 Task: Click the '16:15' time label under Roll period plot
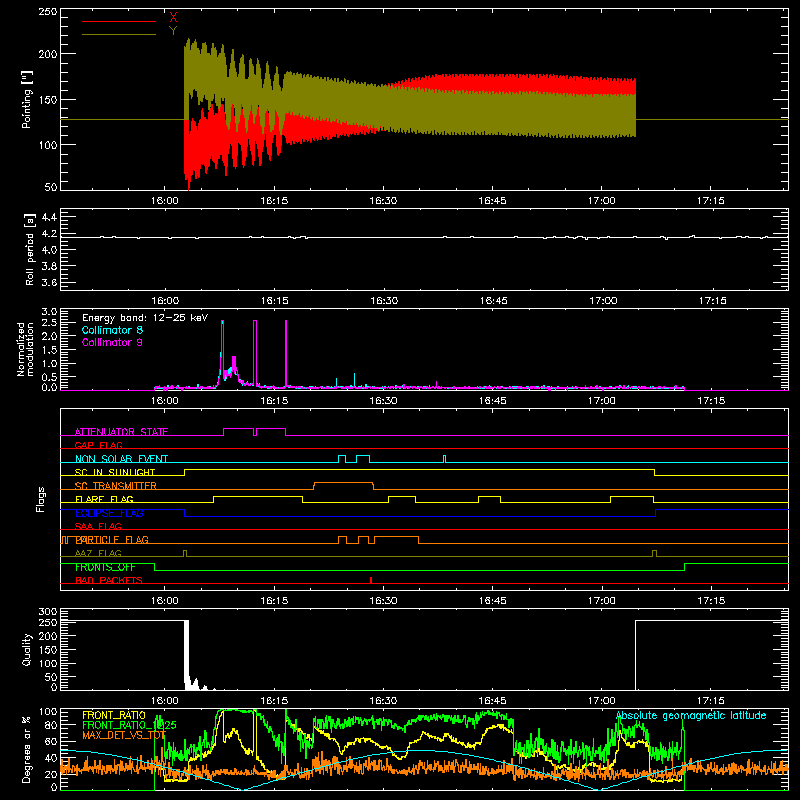274,301
